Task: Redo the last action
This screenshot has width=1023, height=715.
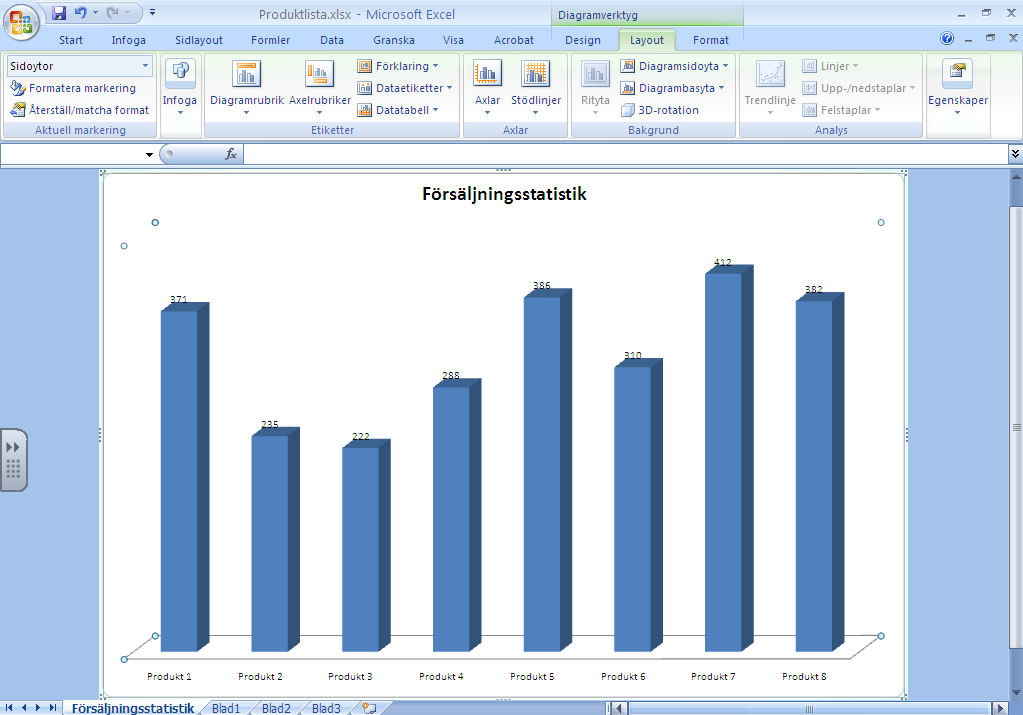Action: 113,12
